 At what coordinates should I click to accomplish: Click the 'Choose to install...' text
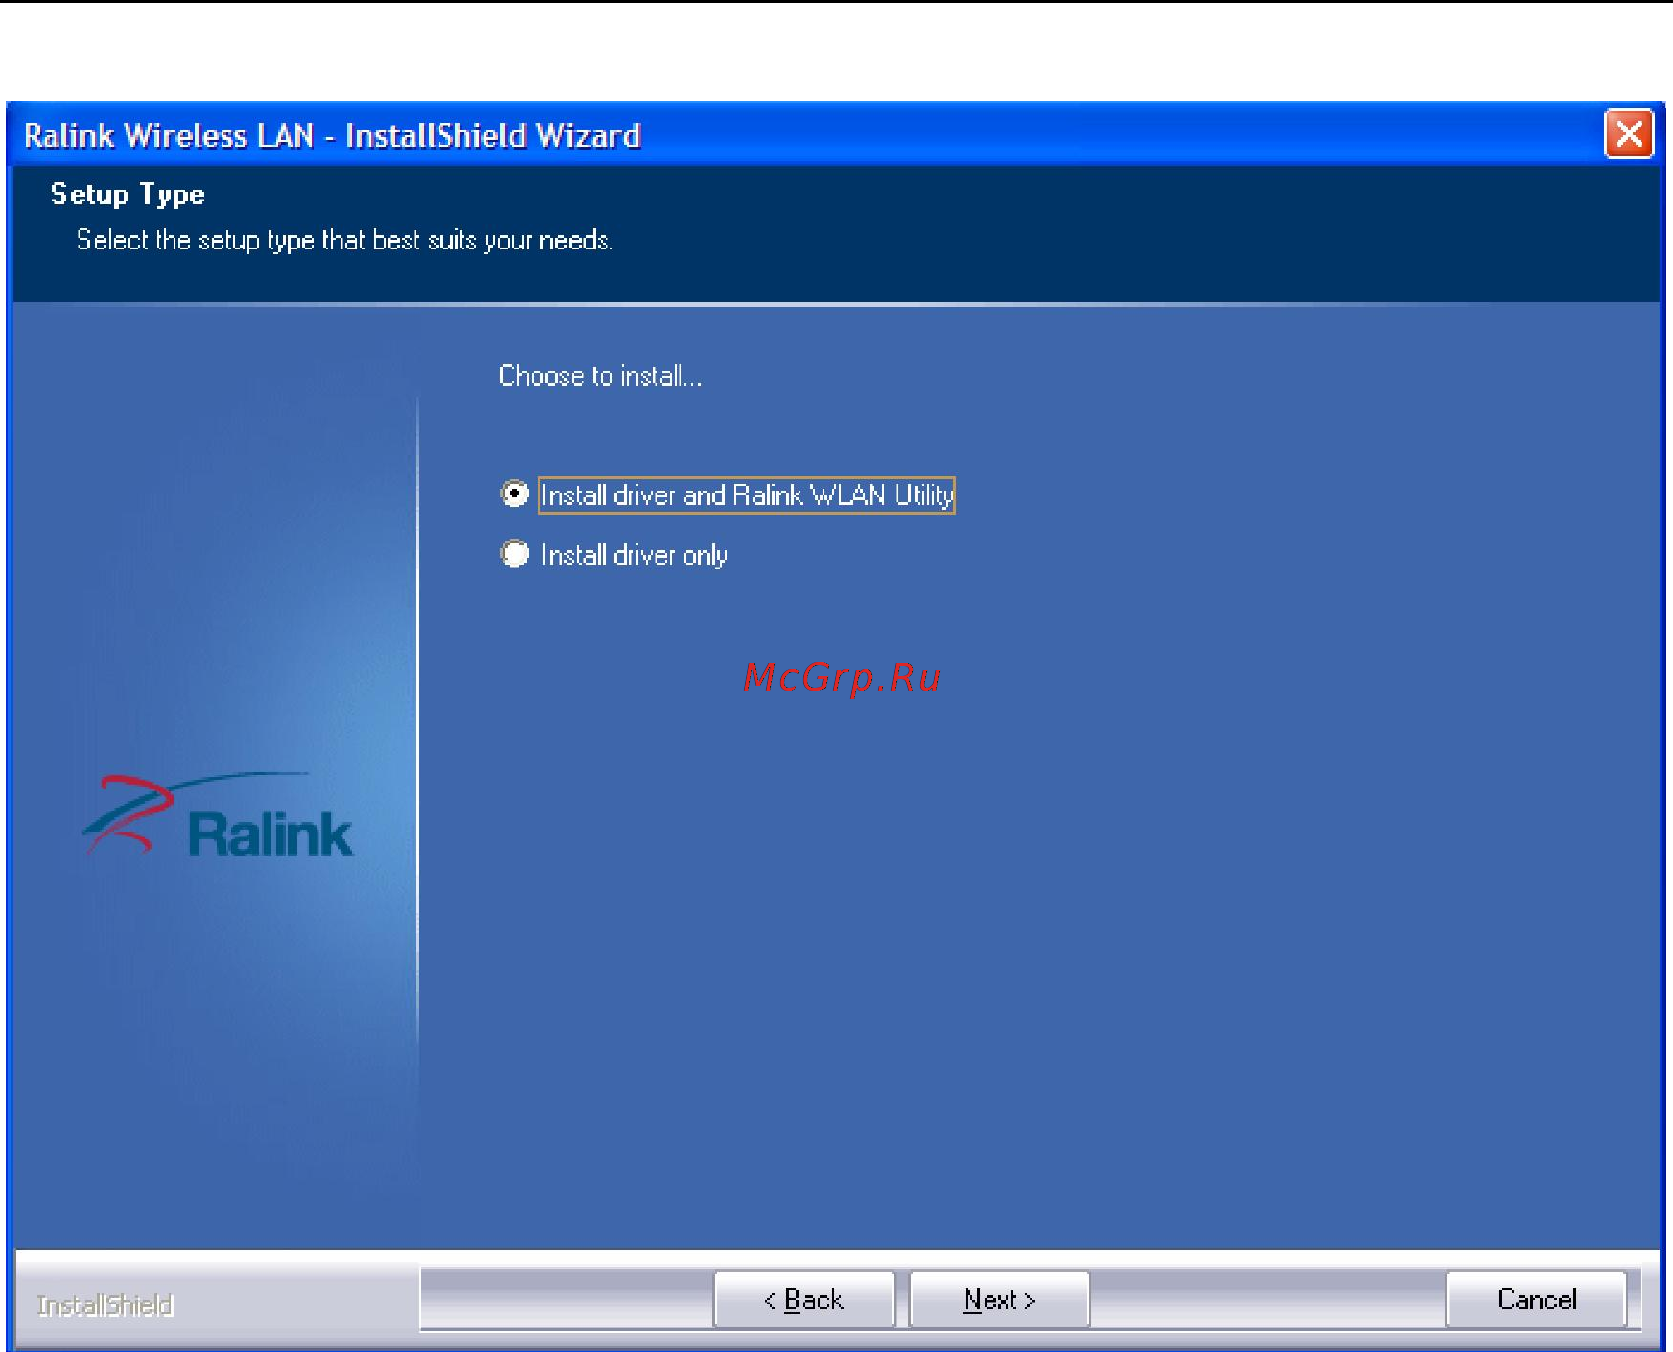click(600, 376)
